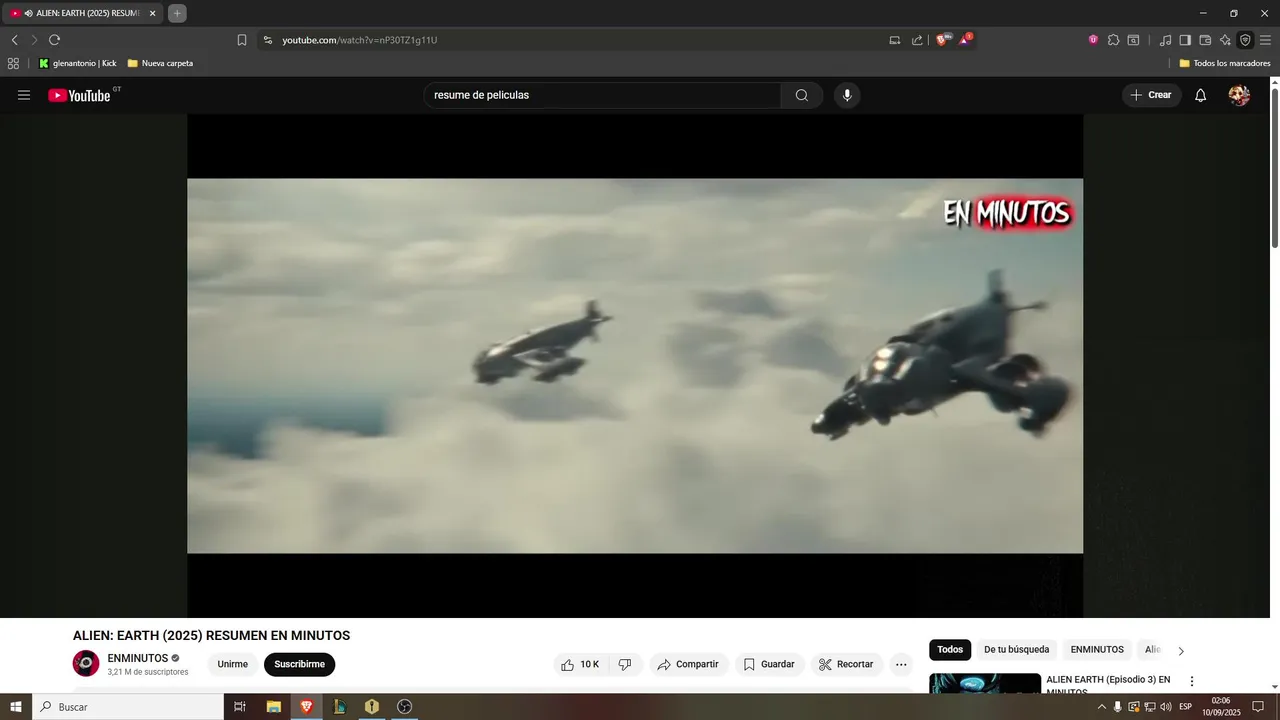Open YouTube guide hamburger menu
The height and width of the screenshot is (720, 1280).
coord(24,95)
